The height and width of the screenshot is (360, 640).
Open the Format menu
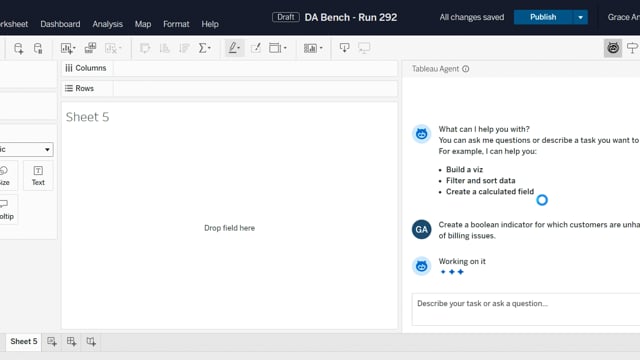coord(176,24)
